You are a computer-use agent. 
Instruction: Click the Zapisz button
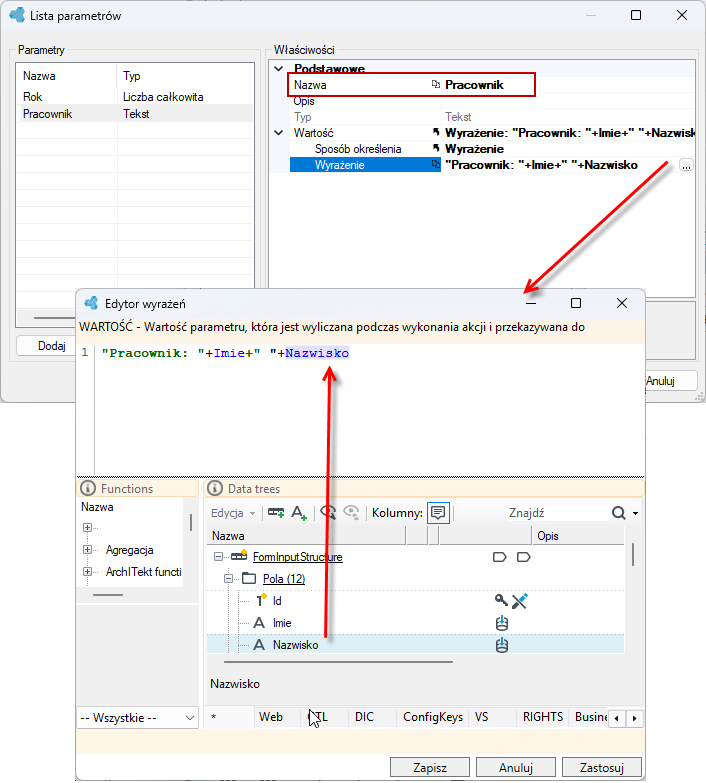(x=430, y=768)
